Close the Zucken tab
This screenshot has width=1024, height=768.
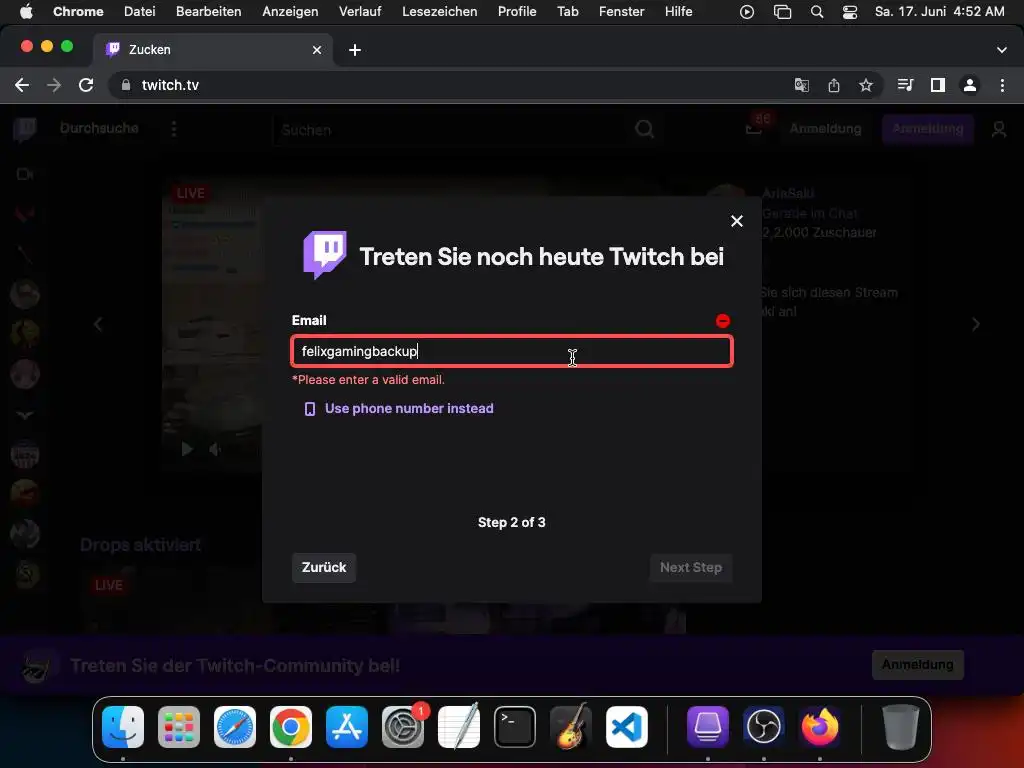(x=317, y=50)
